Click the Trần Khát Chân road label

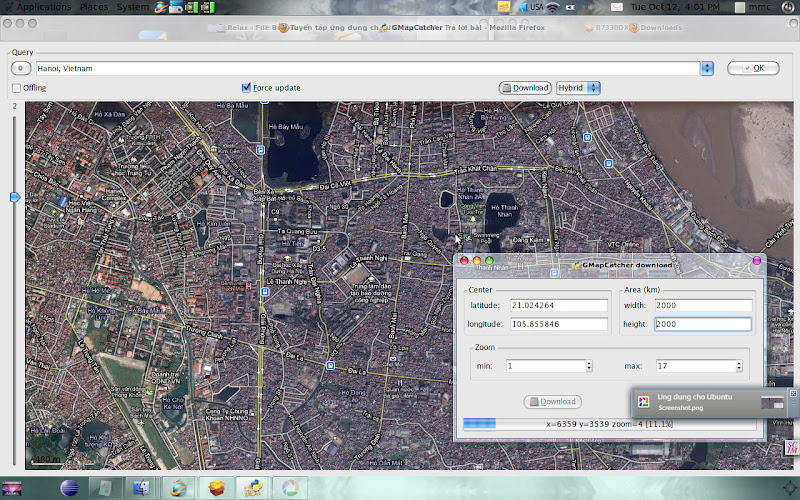click(475, 168)
